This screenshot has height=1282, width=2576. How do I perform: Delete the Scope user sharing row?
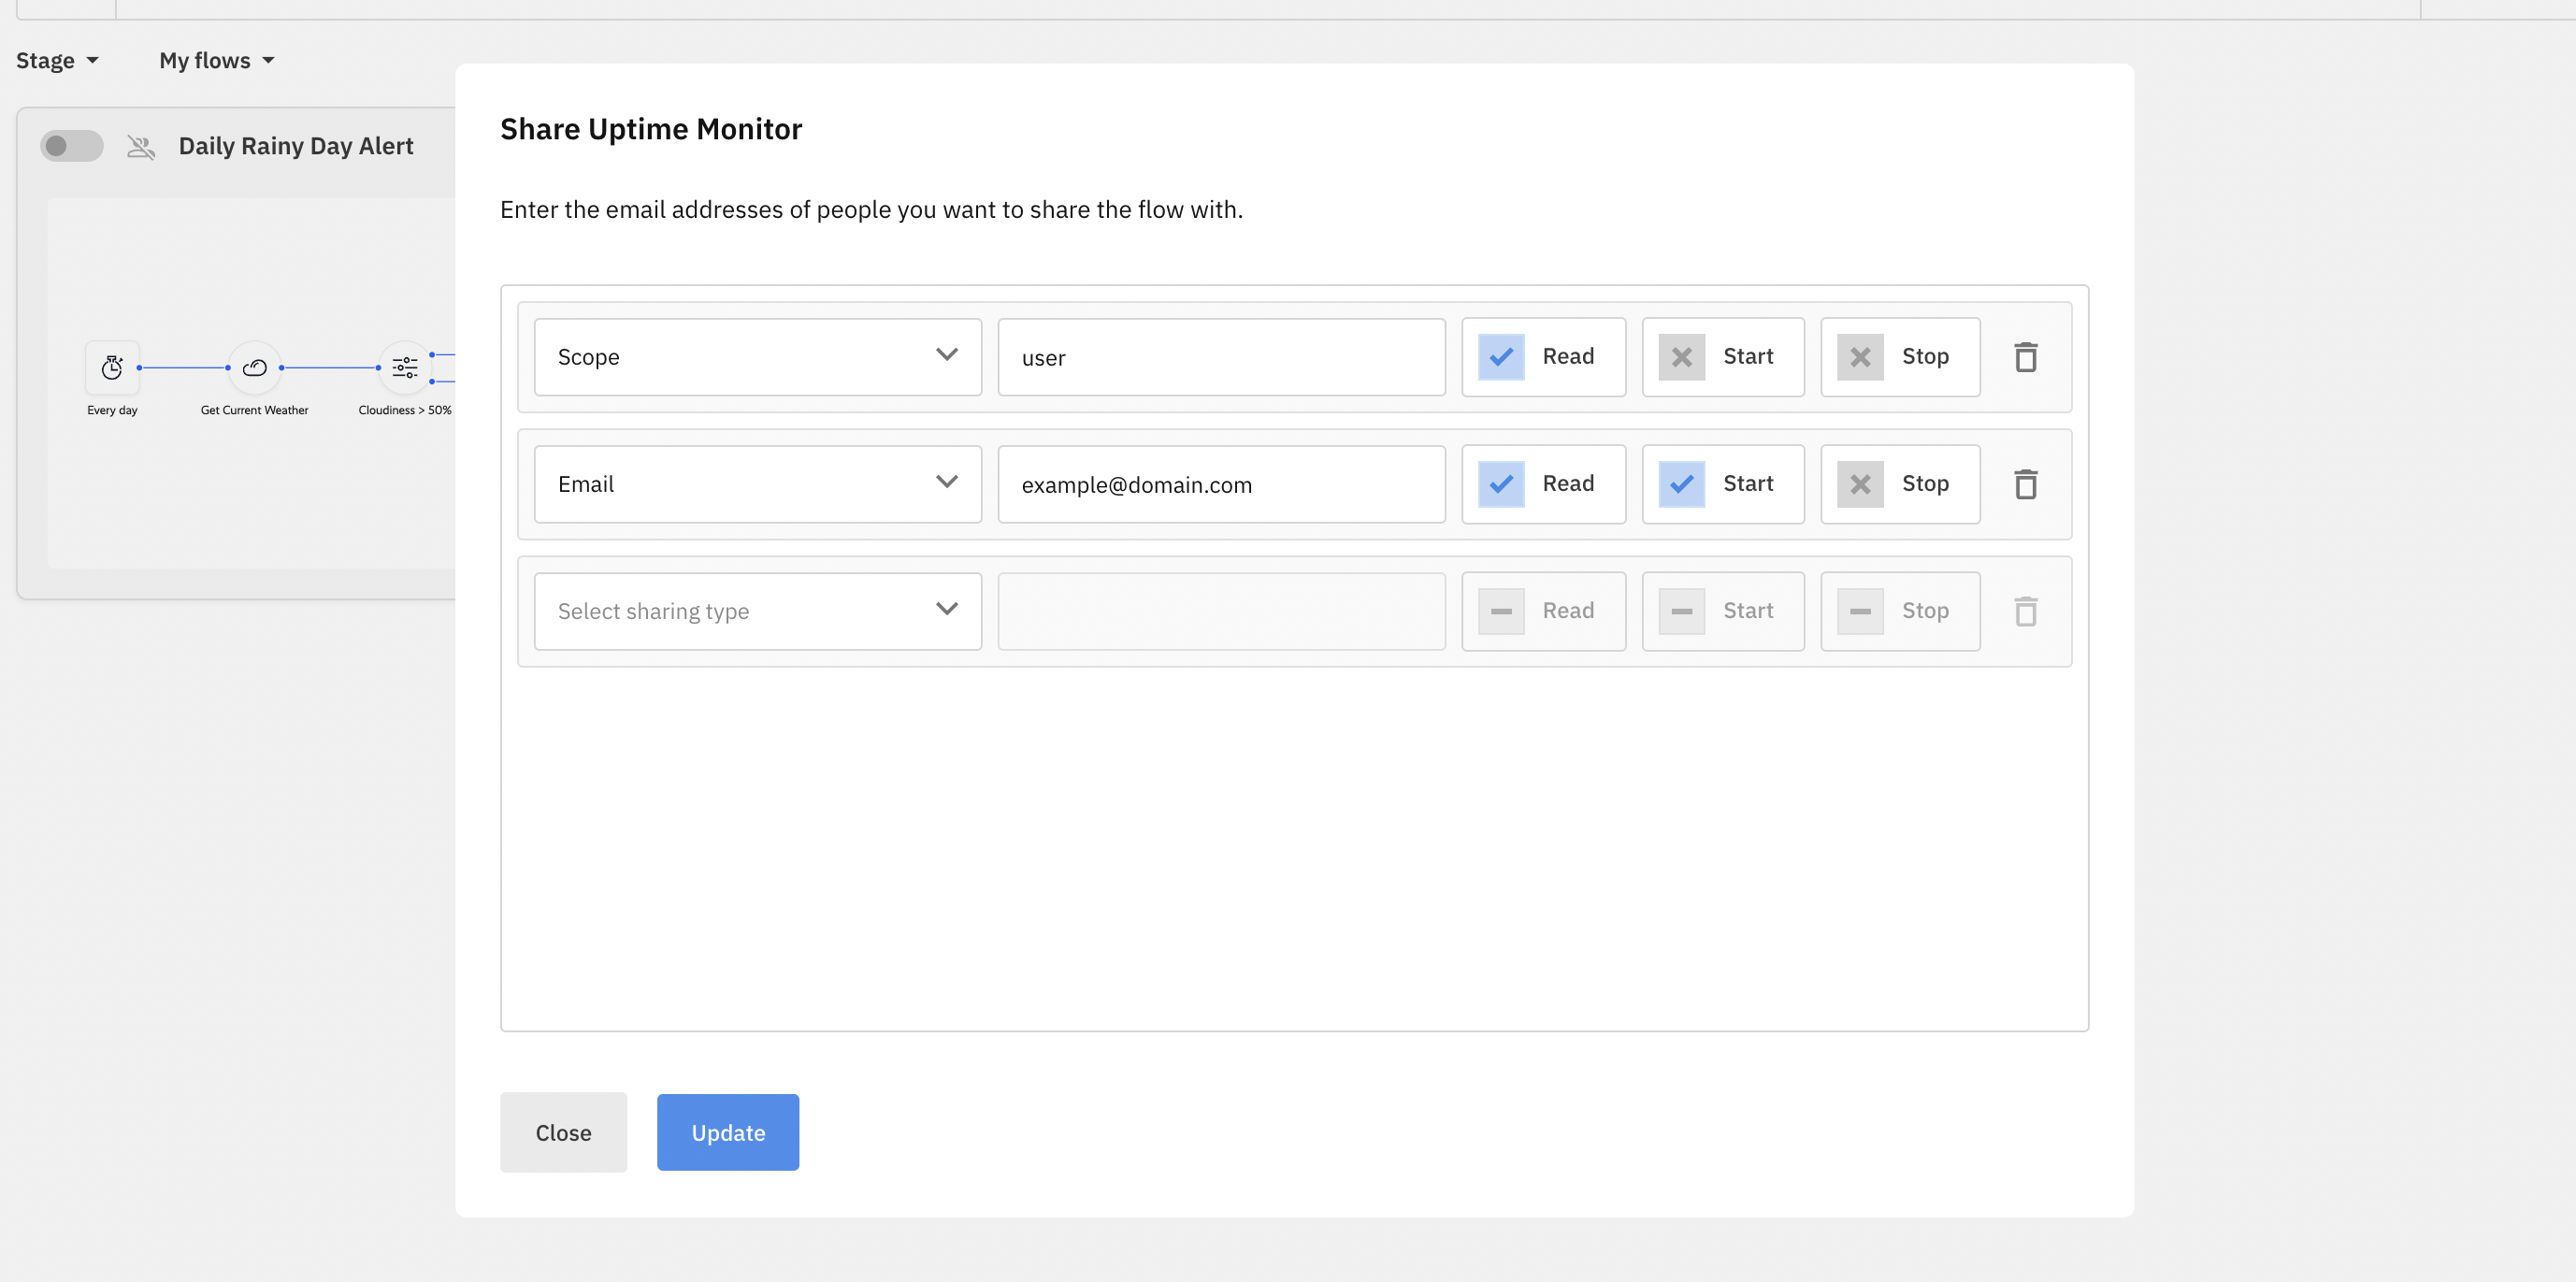coord(2025,357)
